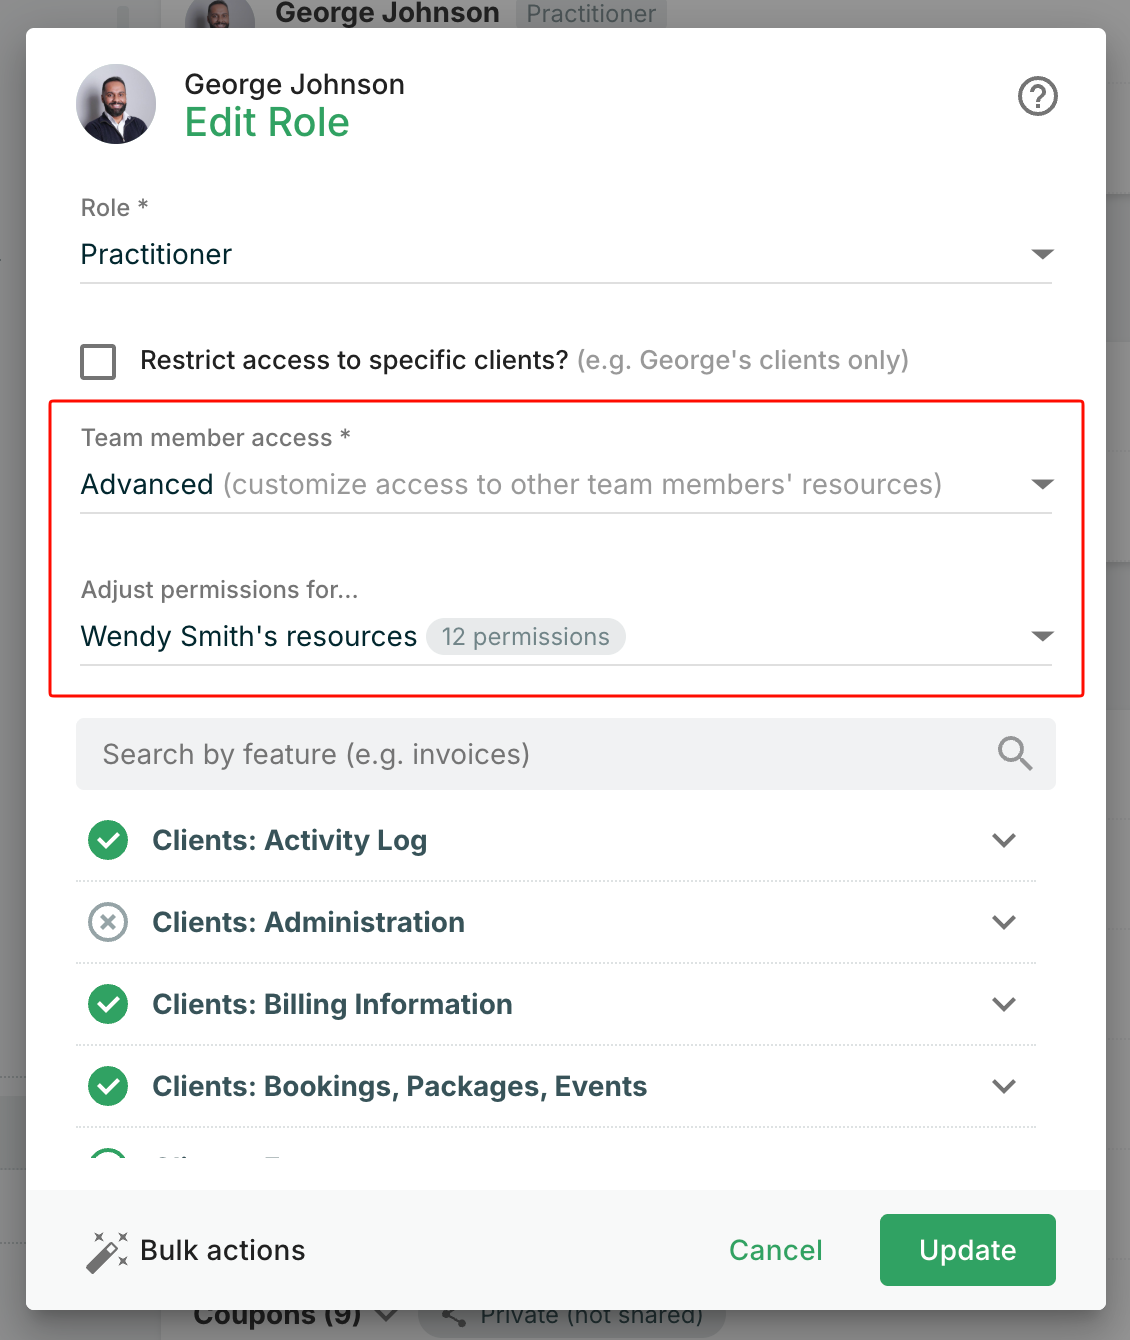
Task: Click the Search by feature input field
Action: pos(540,754)
